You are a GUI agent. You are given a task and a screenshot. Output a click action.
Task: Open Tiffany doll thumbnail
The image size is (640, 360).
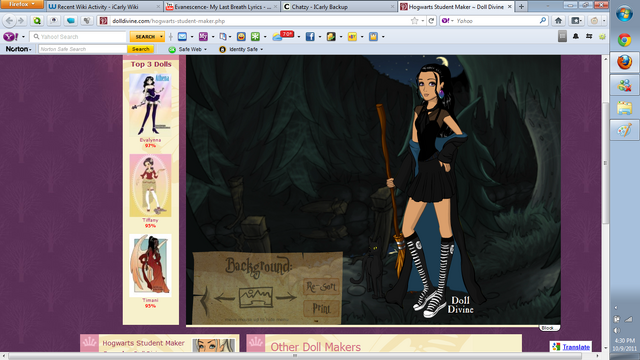tap(150, 185)
